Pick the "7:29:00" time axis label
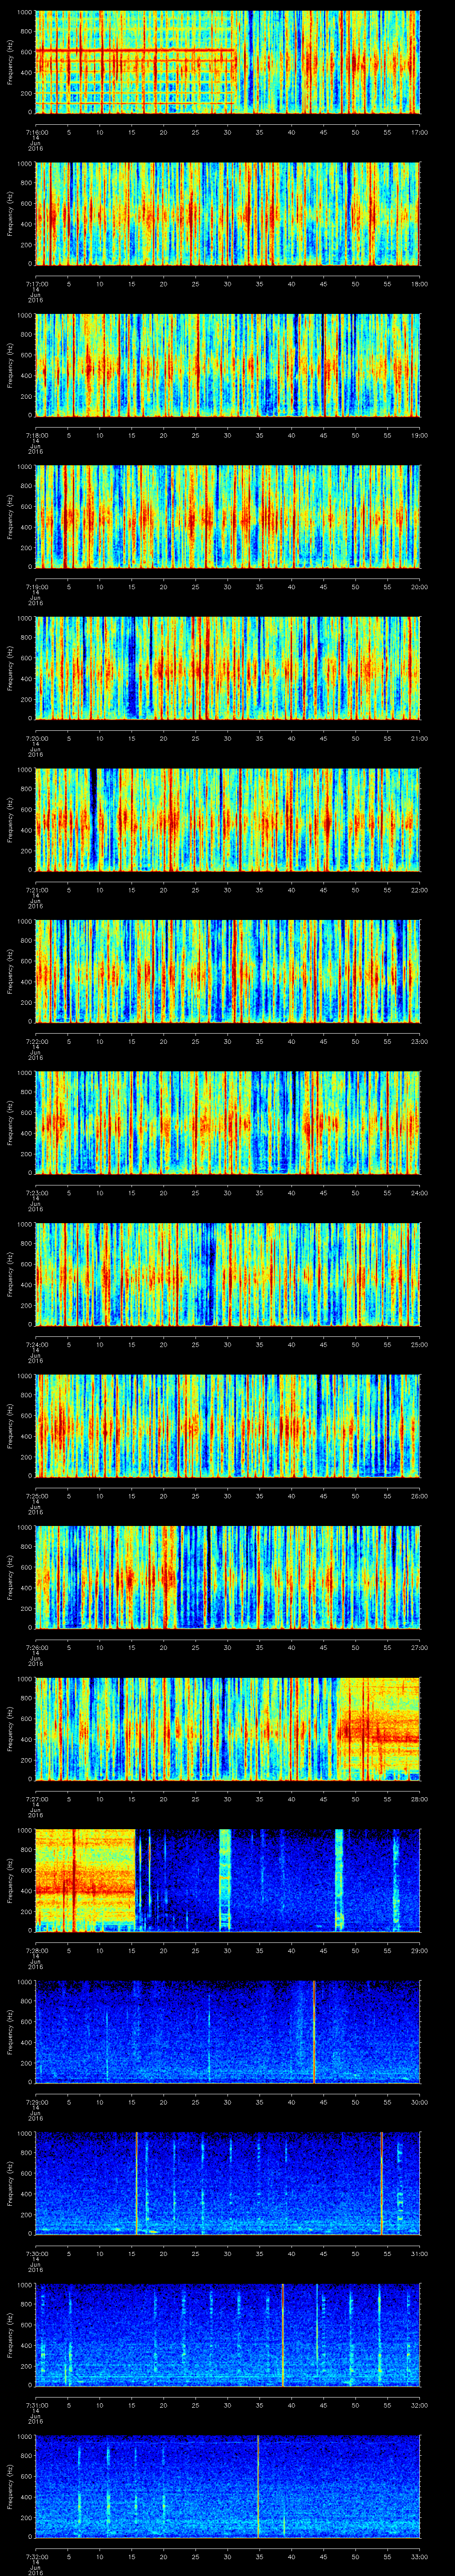Viewport: 455px width, 2576px height. (x=36, y=2102)
